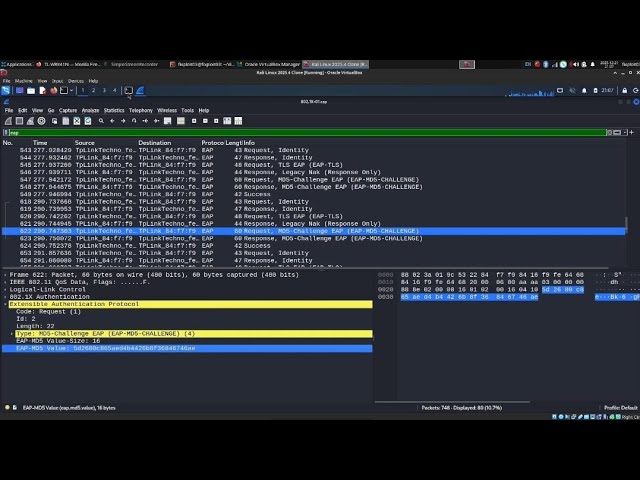Open capture options gear icon
Viewport: 640px width, 480px height.
[x=41, y=121]
